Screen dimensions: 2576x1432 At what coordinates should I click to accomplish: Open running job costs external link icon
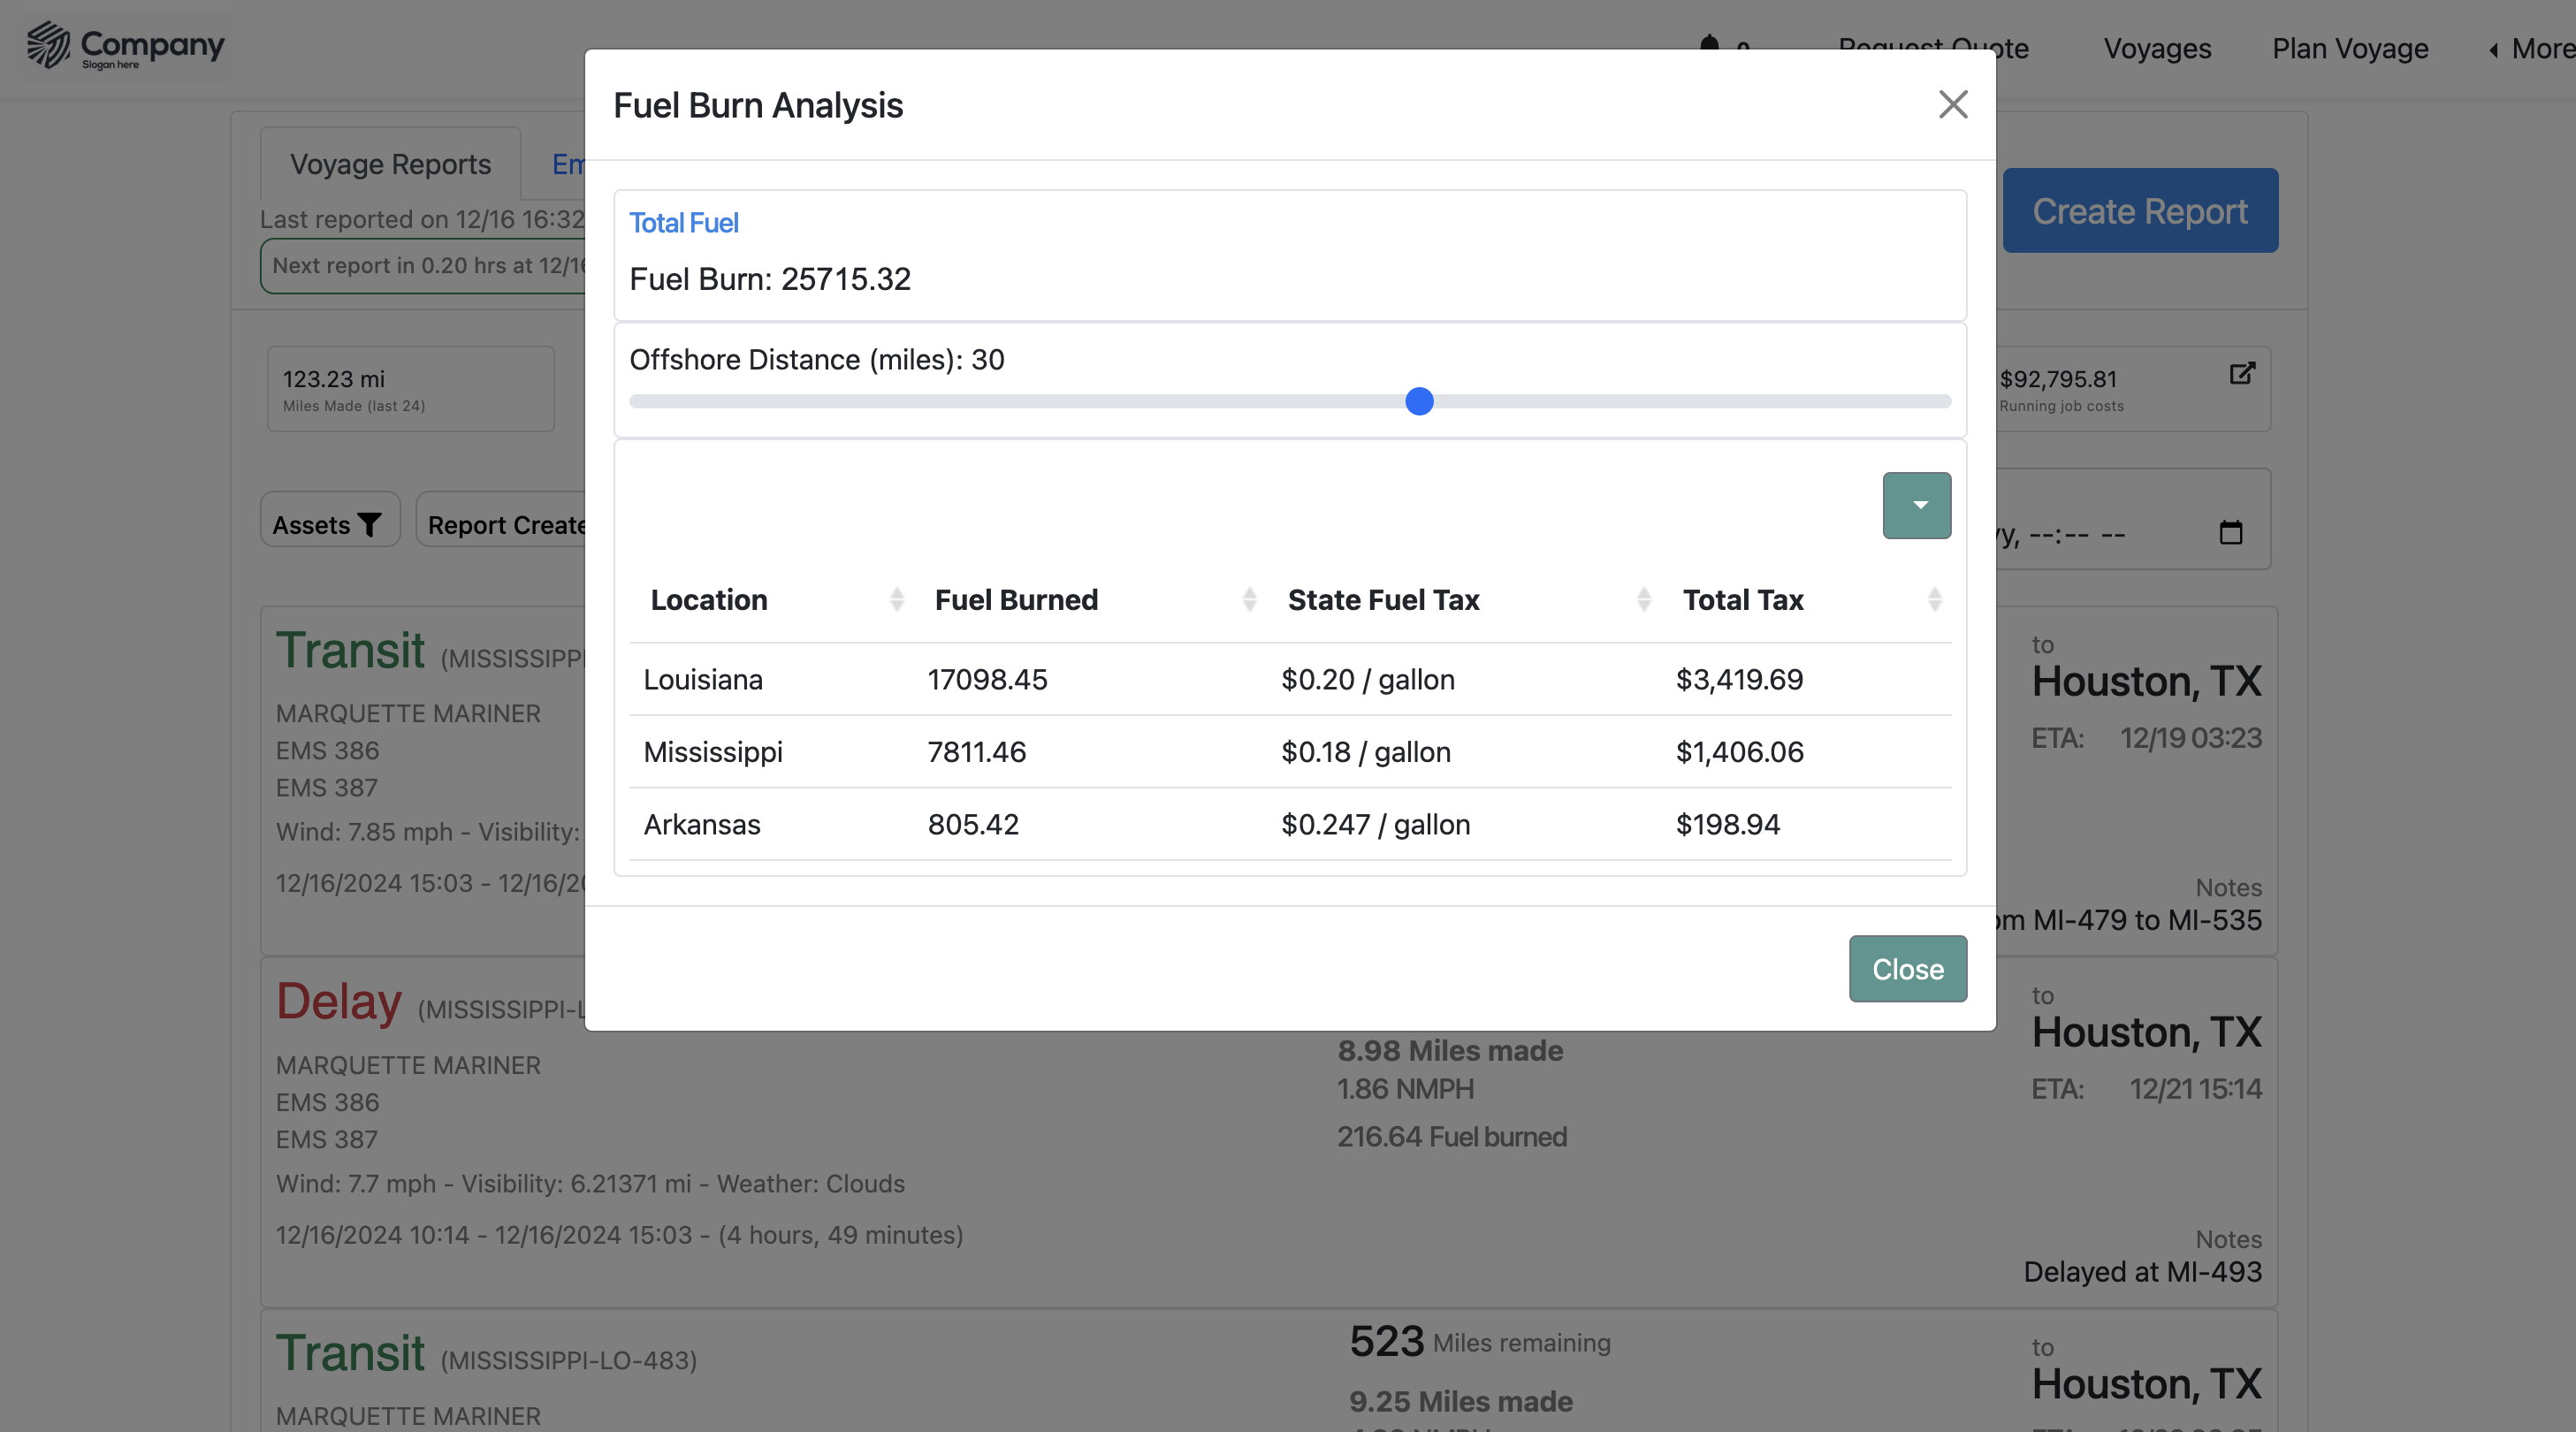(2241, 373)
